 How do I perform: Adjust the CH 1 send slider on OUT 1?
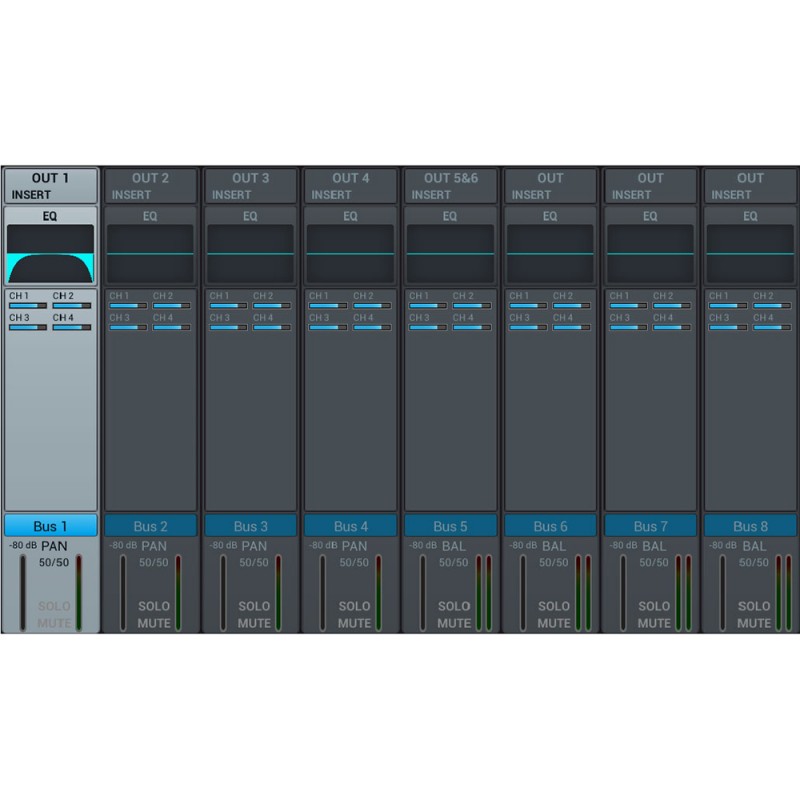28,306
